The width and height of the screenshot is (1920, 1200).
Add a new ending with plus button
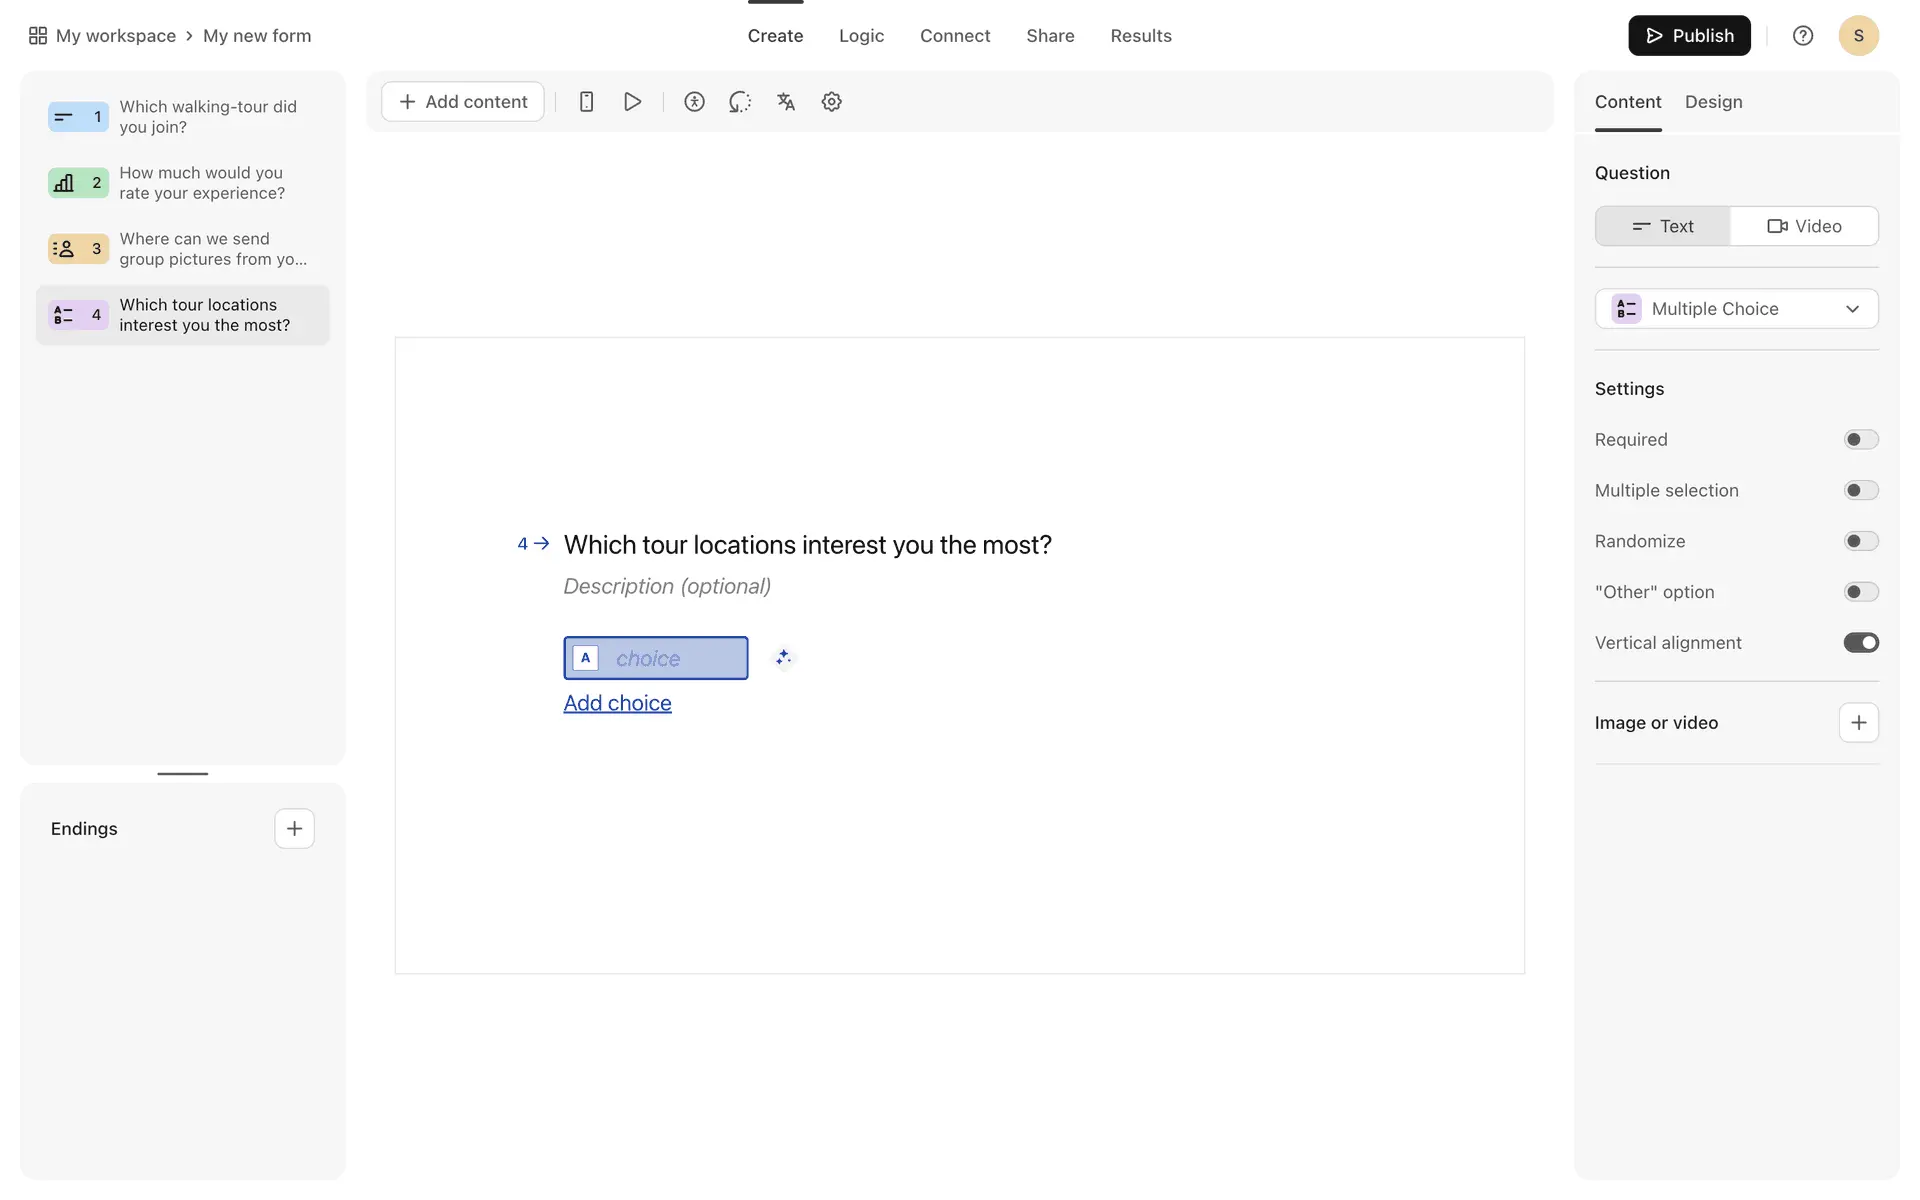pyautogui.click(x=294, y=829)
